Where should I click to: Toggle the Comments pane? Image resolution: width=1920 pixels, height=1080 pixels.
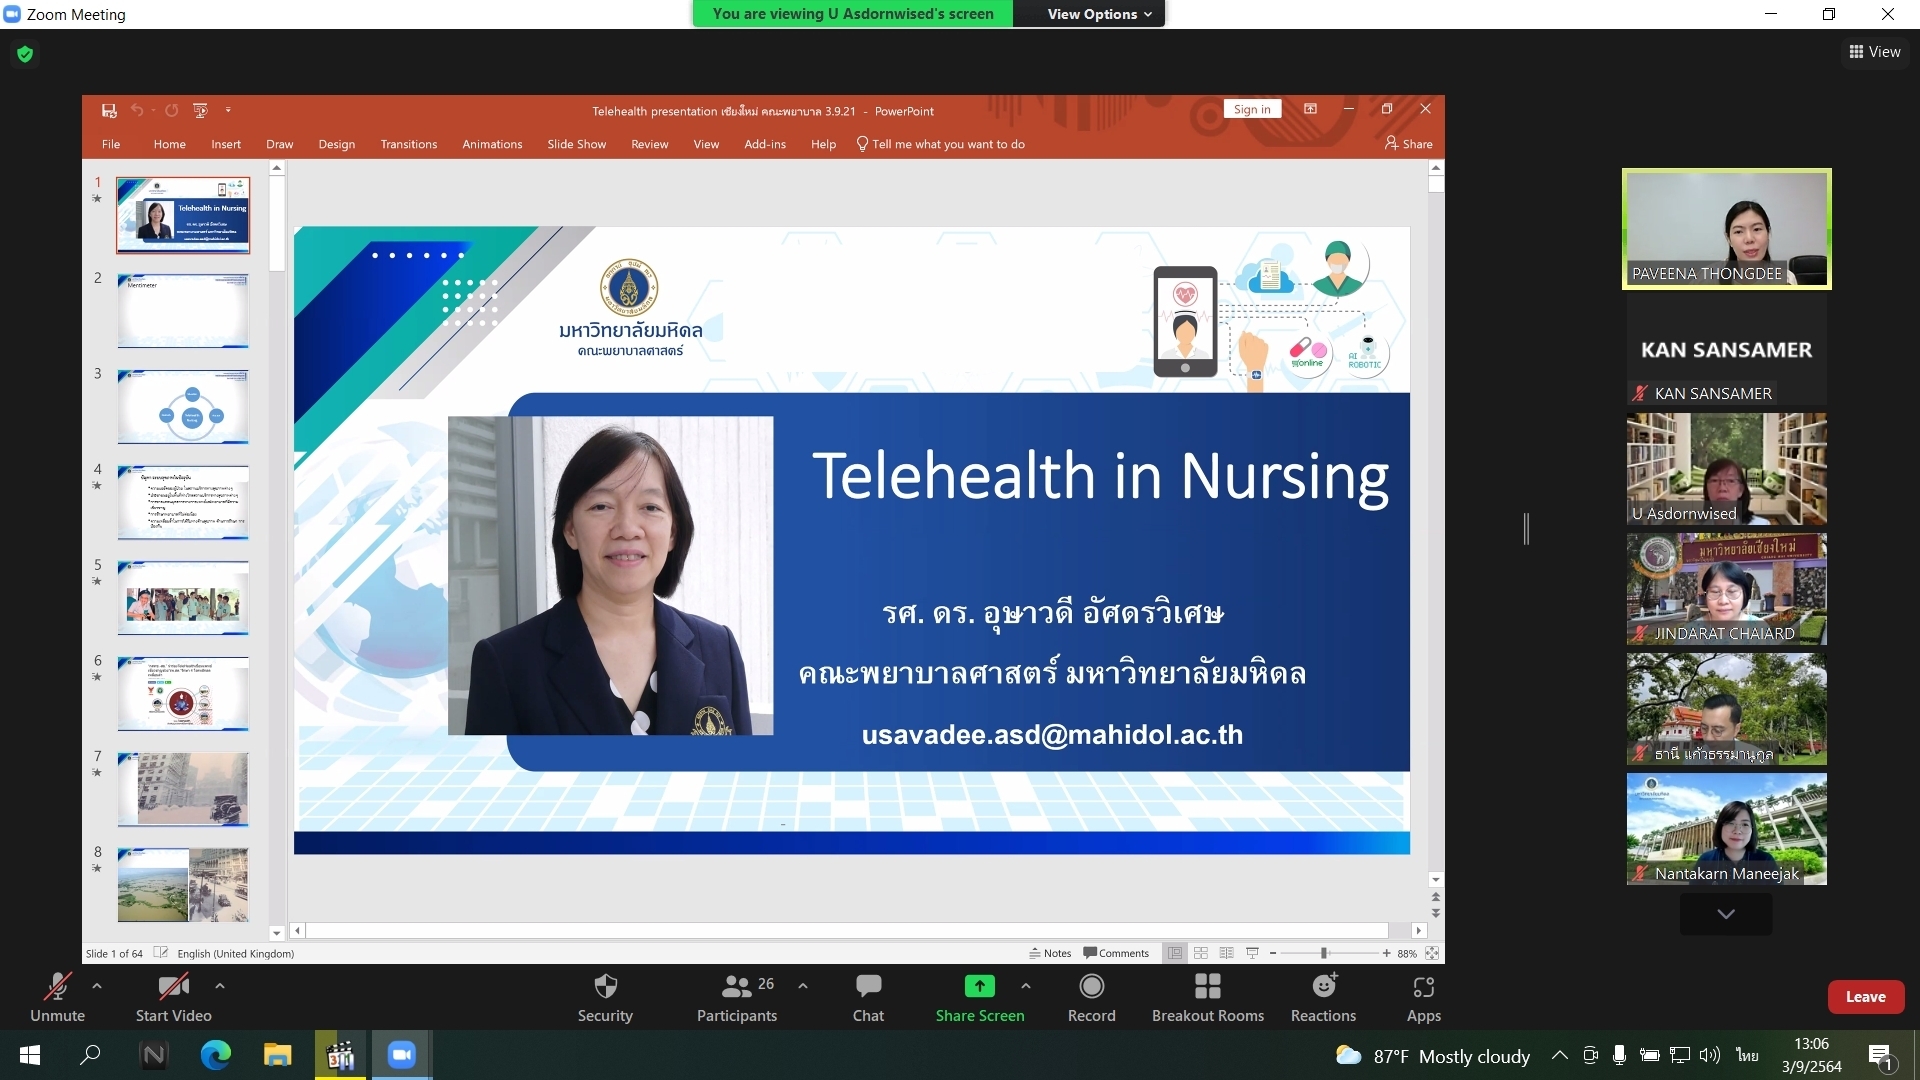point(1116,953)
